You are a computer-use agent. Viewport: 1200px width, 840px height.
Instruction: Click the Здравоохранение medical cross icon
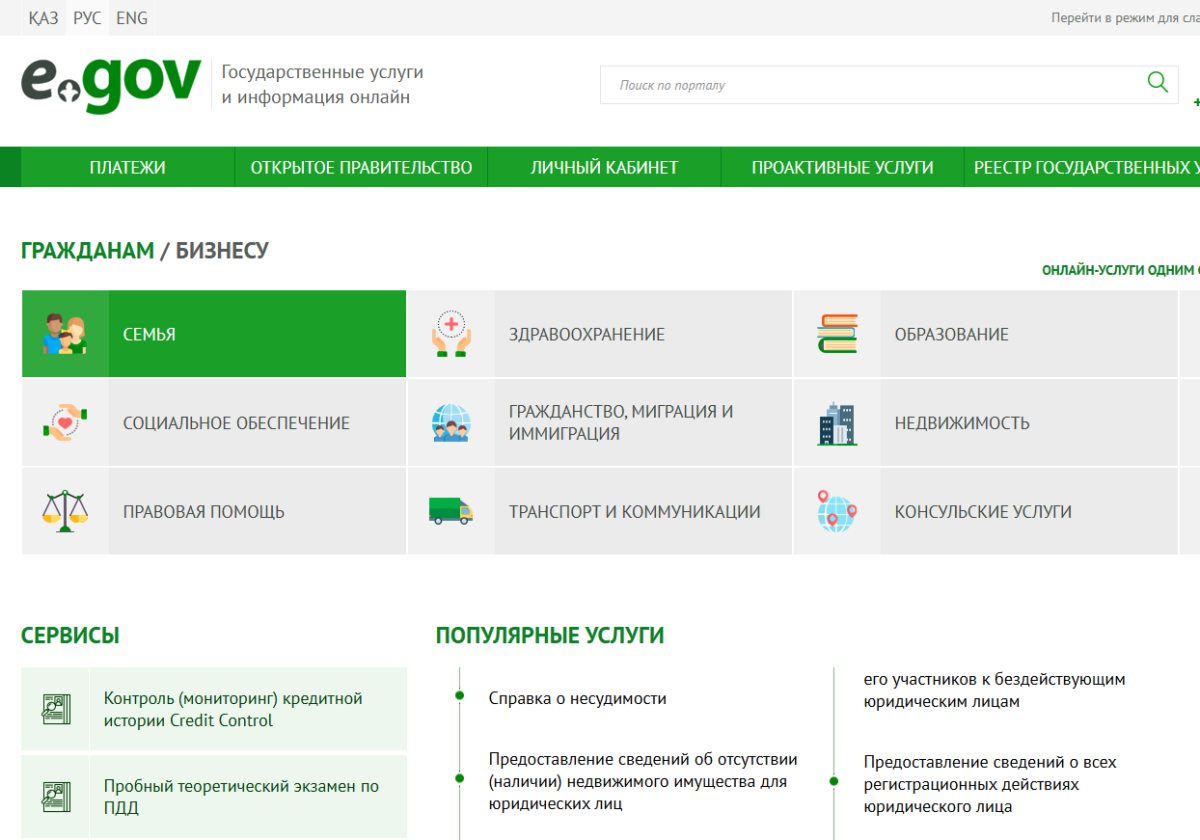tap(451, 334)
